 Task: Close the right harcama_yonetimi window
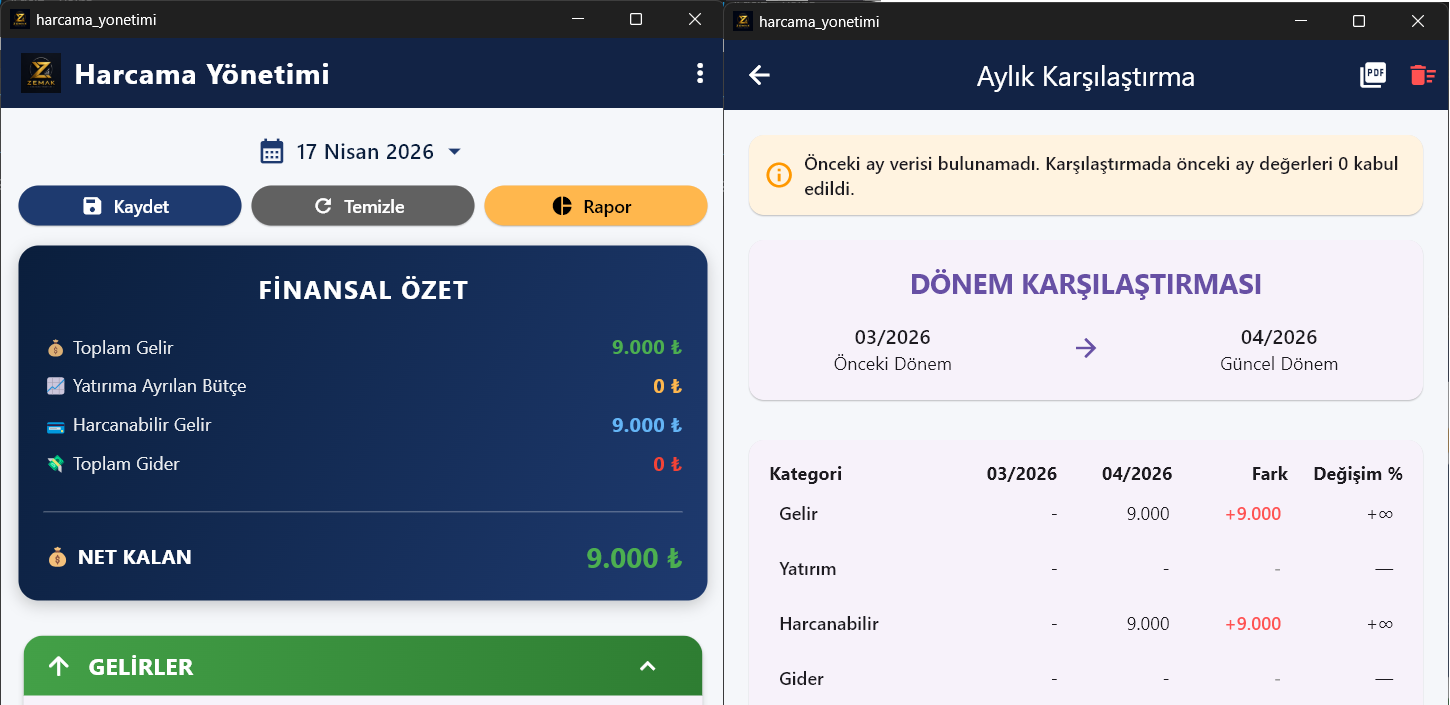[x=1417, y=20]
